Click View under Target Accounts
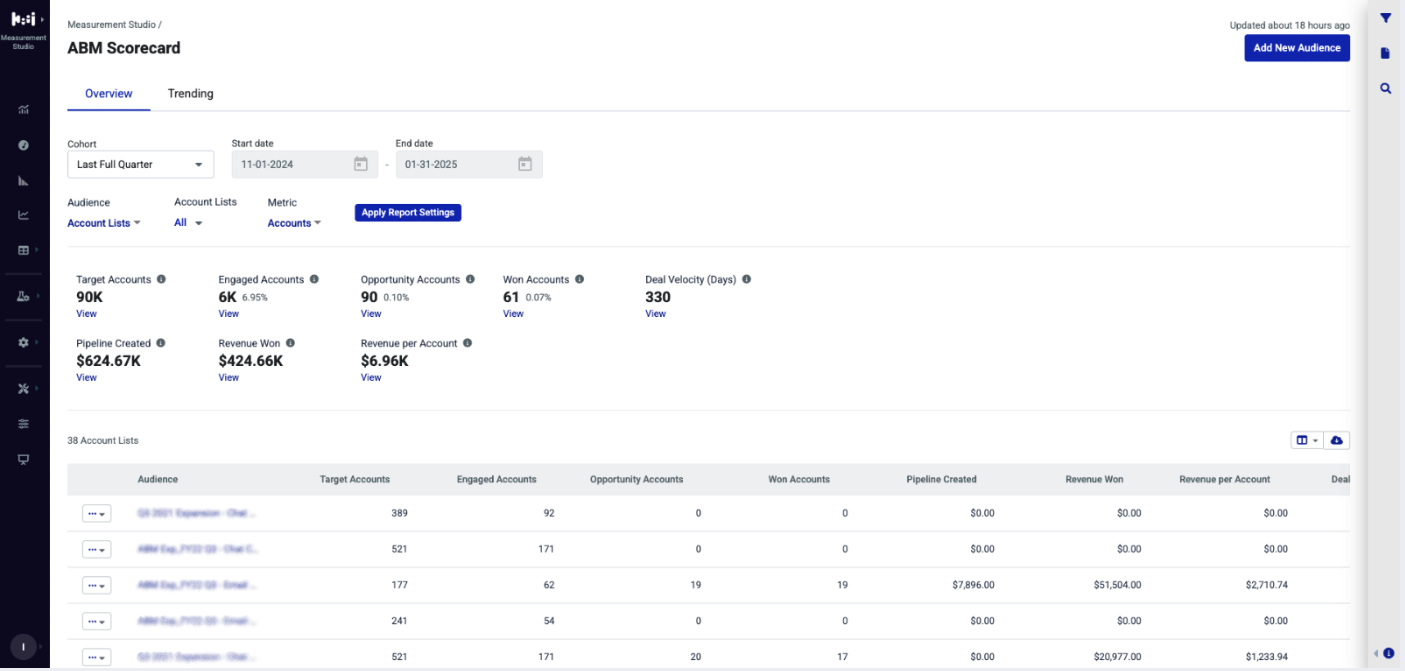Image resolution: width=1405 pixels, height=671 pixels. [x=87, y=314]
